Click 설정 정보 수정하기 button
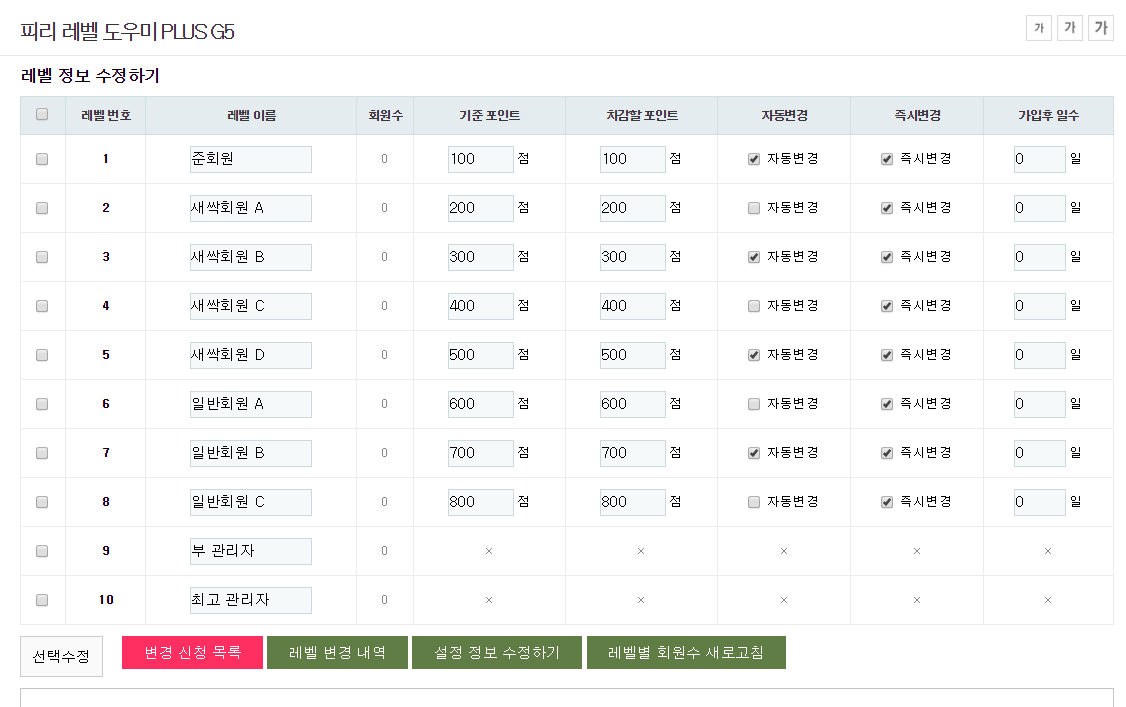Screen dimensions: 1126x707 click(x=497, y=653)
